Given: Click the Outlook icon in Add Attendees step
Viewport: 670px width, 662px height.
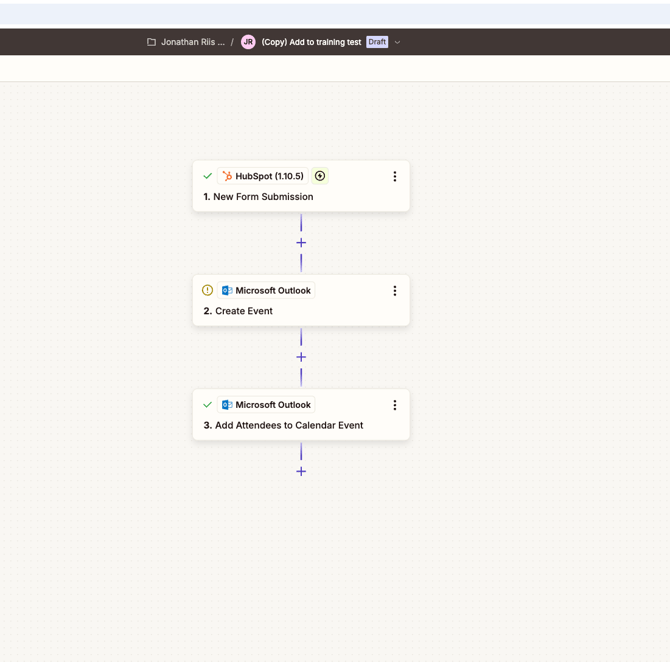Looking at the screenshot, I should 227,405.
